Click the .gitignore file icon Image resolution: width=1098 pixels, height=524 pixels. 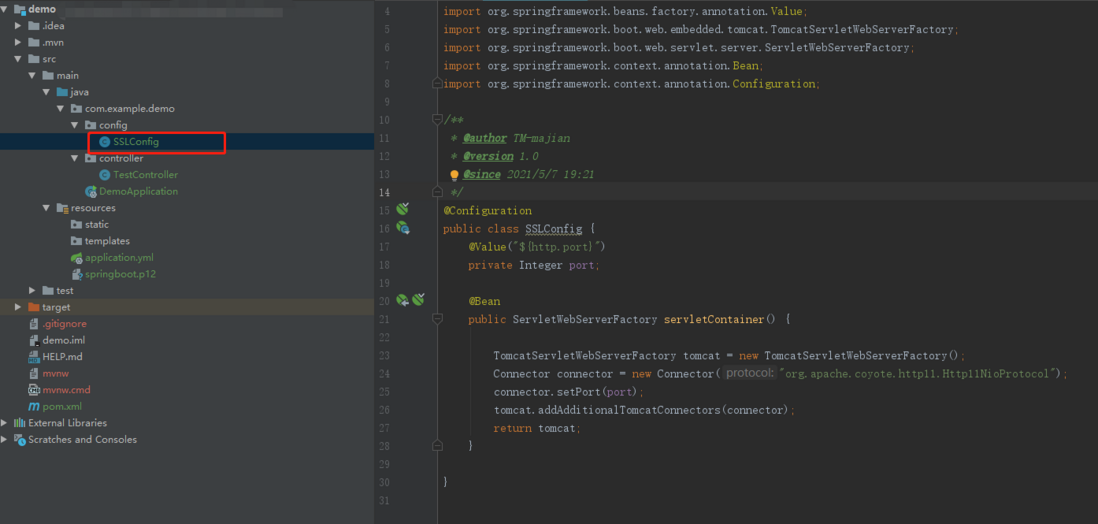[x=34, y=324]
